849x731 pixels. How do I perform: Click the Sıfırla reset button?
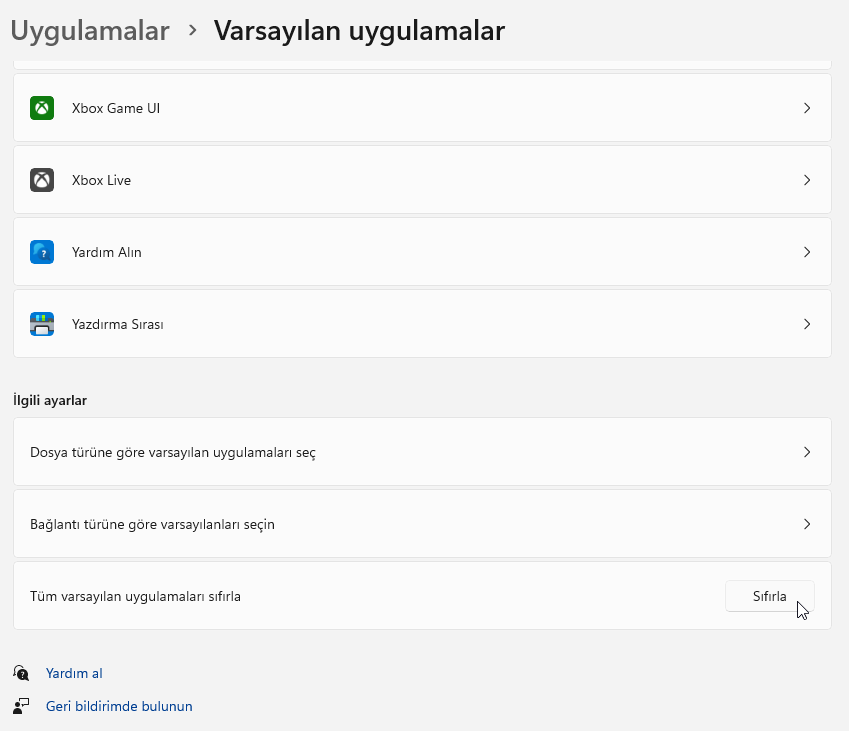coord(769,595)
